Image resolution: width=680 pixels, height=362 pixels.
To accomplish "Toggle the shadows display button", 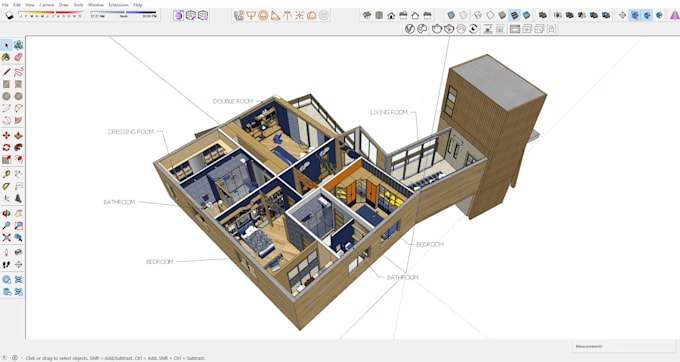I will pyautogui.click(x=9, y=16).
